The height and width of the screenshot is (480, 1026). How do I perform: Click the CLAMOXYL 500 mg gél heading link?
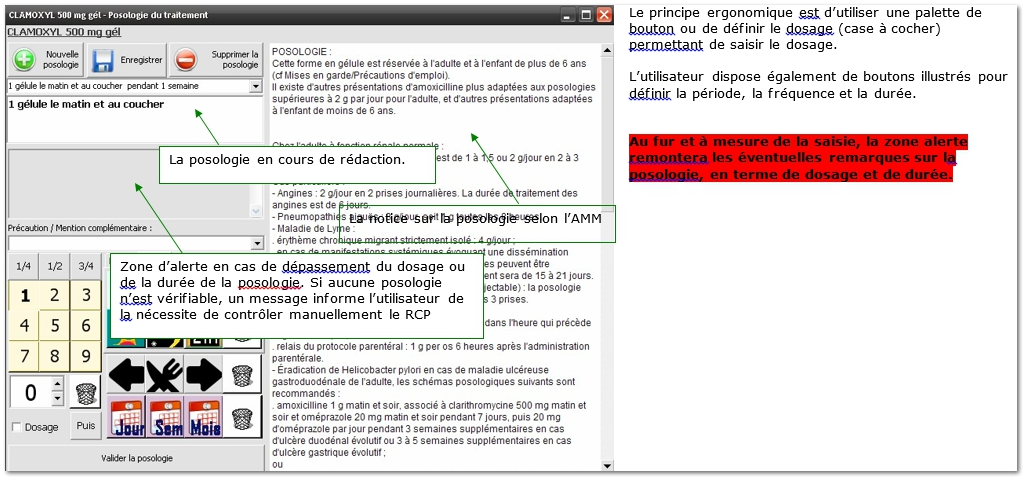[x=63, y=31]
